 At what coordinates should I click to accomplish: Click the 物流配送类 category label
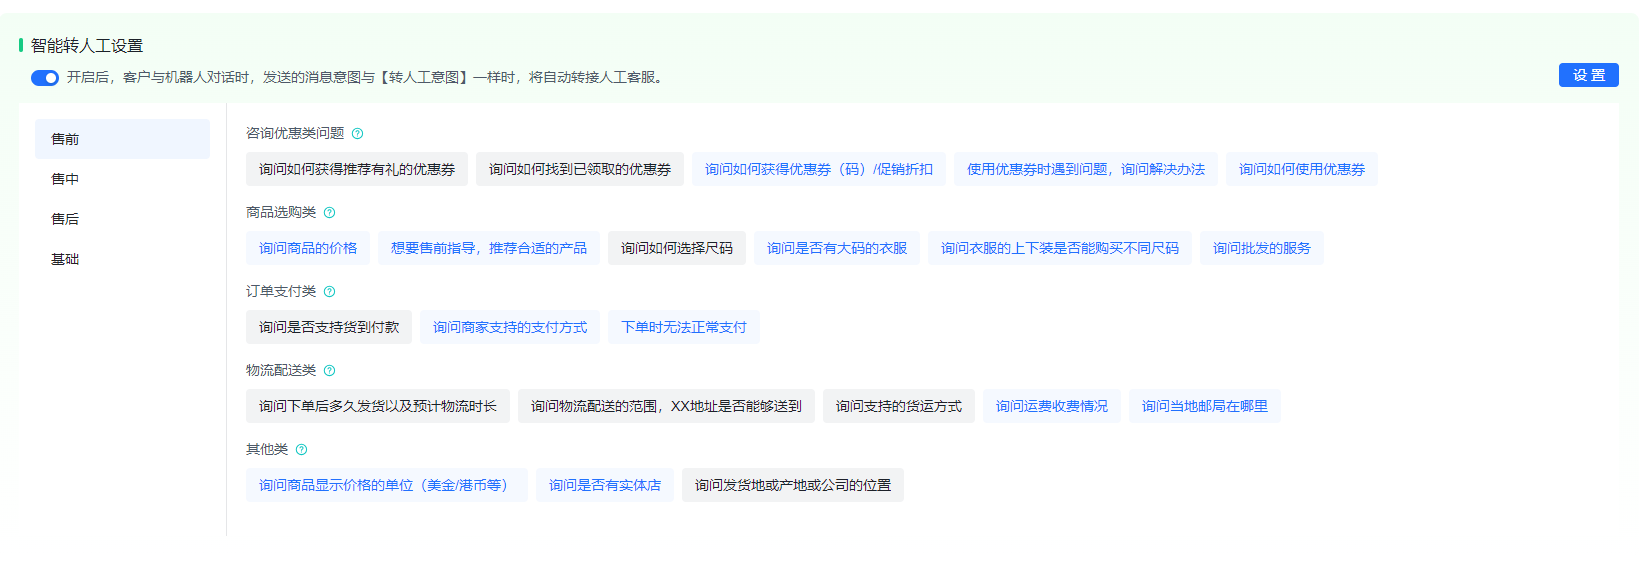point(281,370)
